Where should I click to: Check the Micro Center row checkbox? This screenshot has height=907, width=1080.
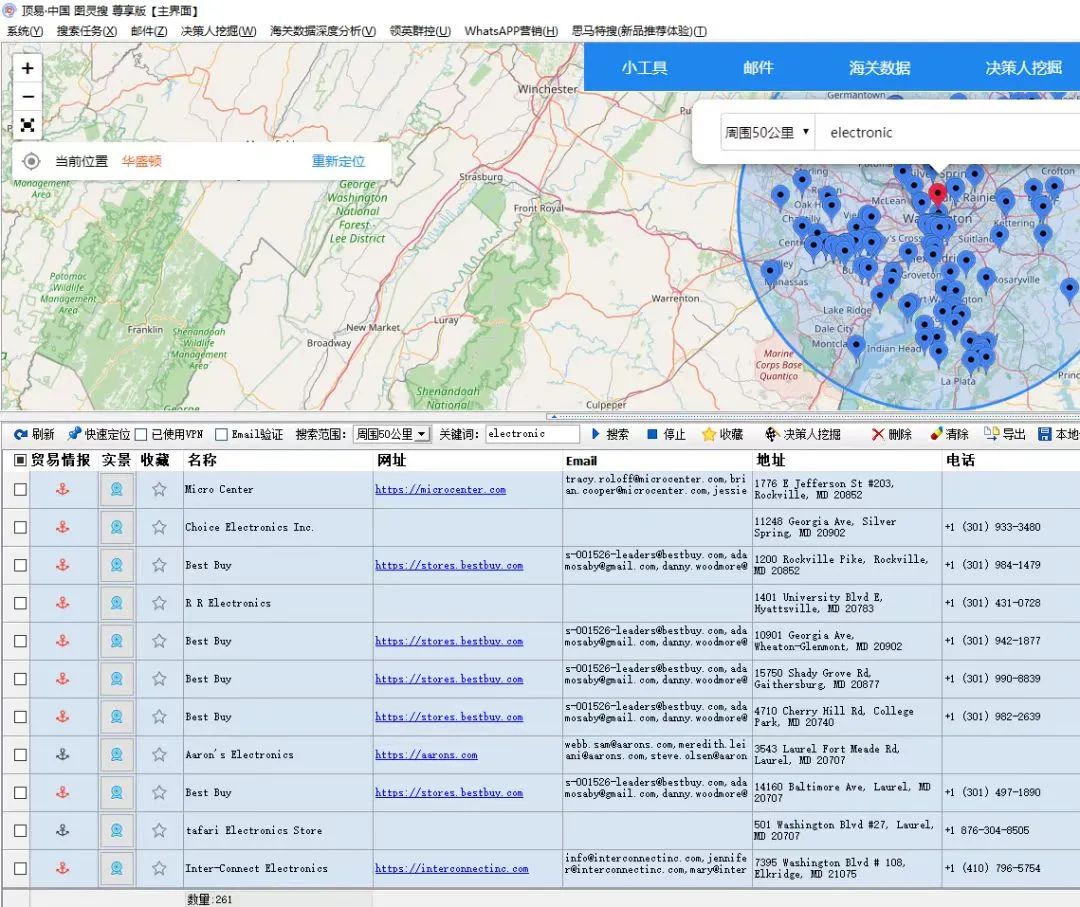coord(21,489)
